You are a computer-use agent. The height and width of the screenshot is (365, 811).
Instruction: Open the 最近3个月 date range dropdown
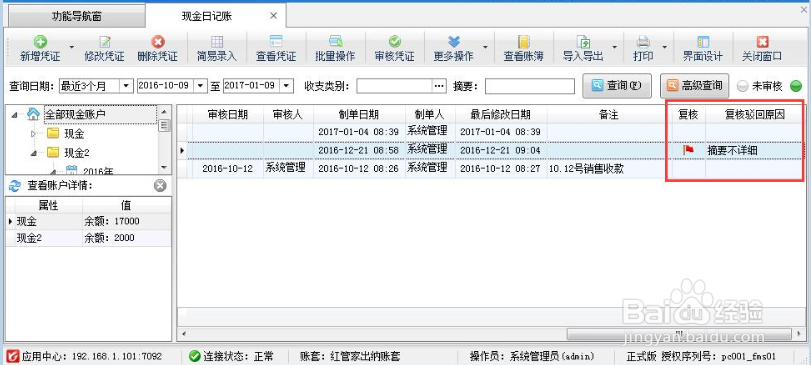pos(126,86)
